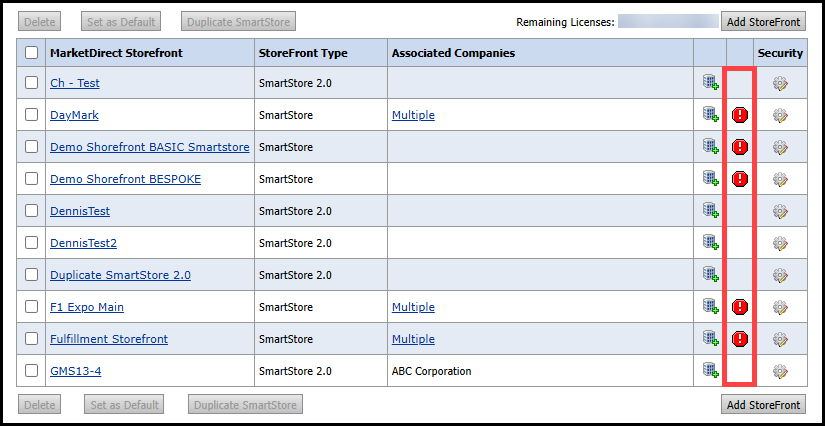This screenshot has width=825, height=426.
Task: Click the database add icon for DayMark
Action: coord(711,115)
